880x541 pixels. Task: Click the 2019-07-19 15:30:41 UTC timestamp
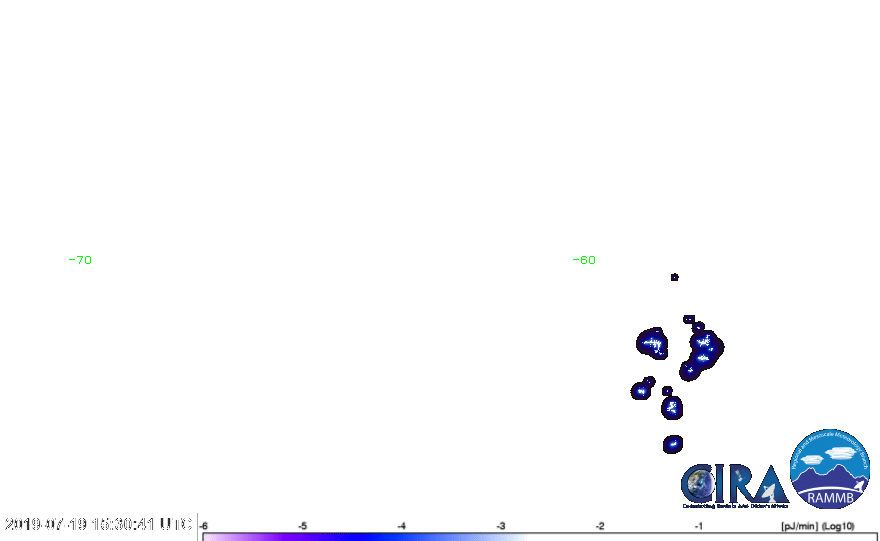[98, 524]
